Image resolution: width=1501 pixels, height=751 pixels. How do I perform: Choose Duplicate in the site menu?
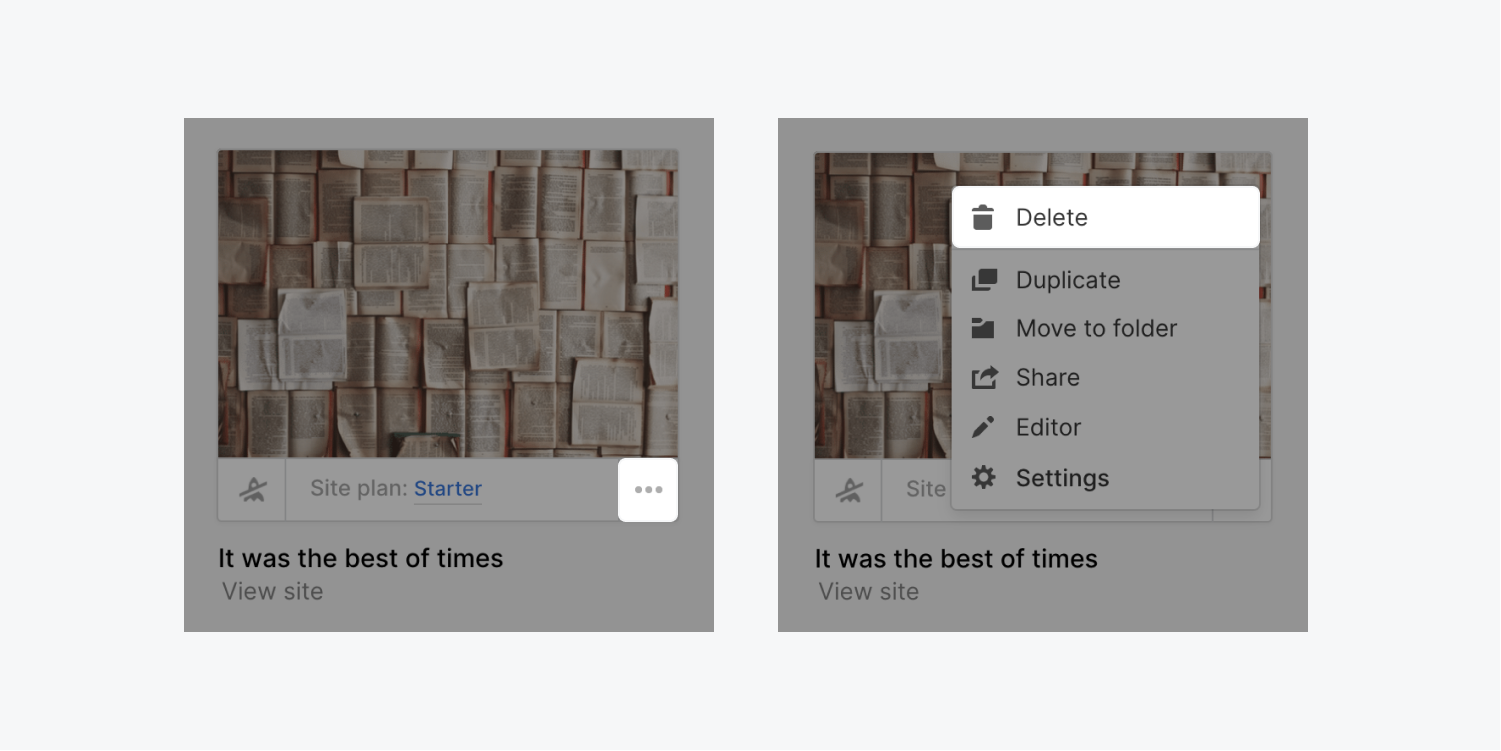[1106, 280]
